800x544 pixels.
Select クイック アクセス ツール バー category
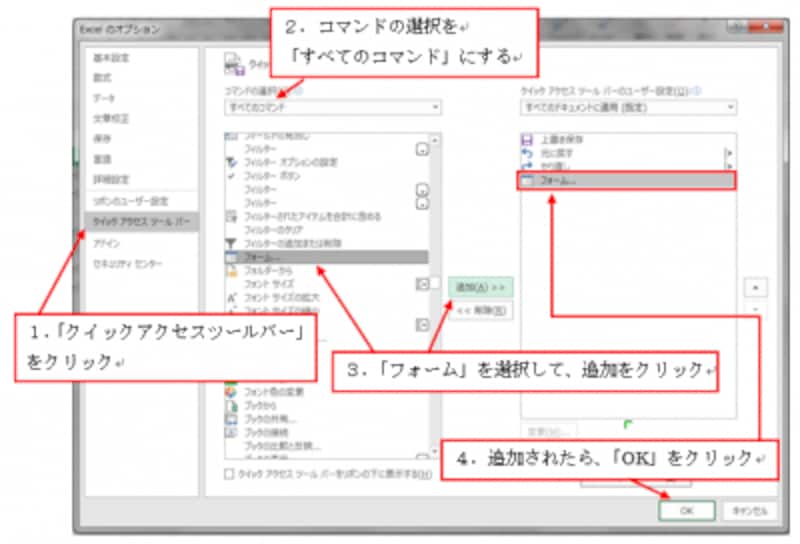(x=141, y=221)
